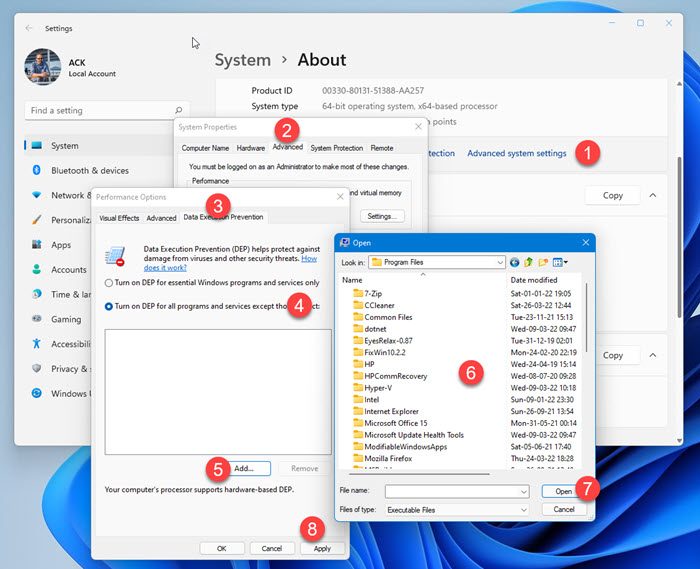Image resolution: width=700 pixels, height=569 pixels.
Task: Select DEP for all programs except selected
Action: [x=109, y=306]
